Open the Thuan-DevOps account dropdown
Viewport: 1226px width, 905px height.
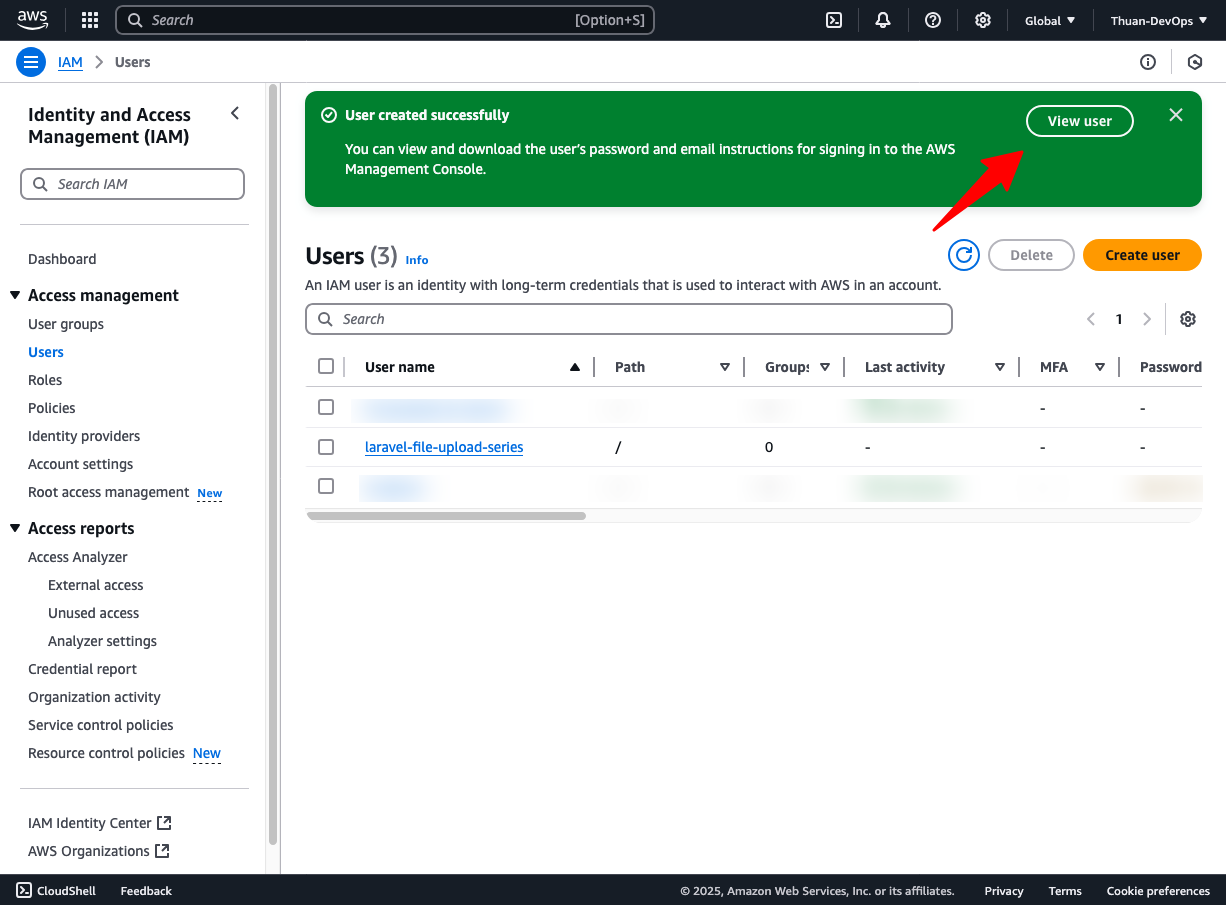(x=1157, y=20)
